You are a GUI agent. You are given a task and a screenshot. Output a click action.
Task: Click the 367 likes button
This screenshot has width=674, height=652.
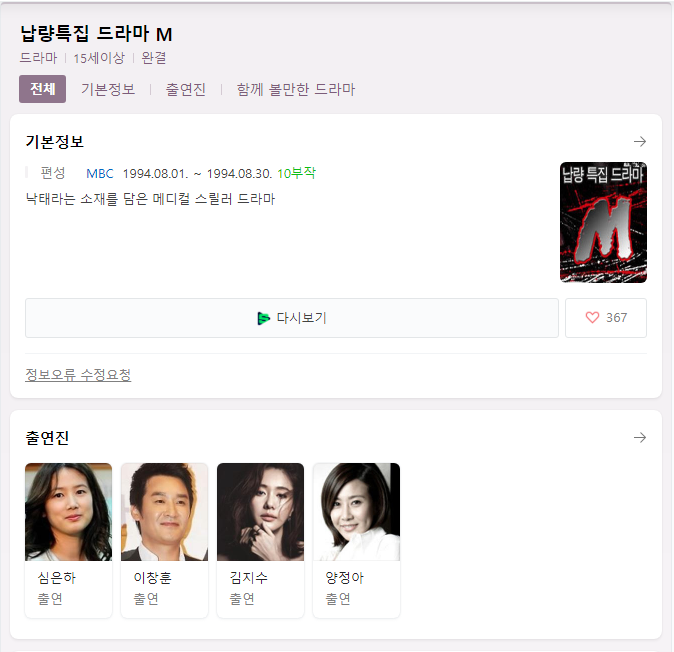click(x=606, y=318)
